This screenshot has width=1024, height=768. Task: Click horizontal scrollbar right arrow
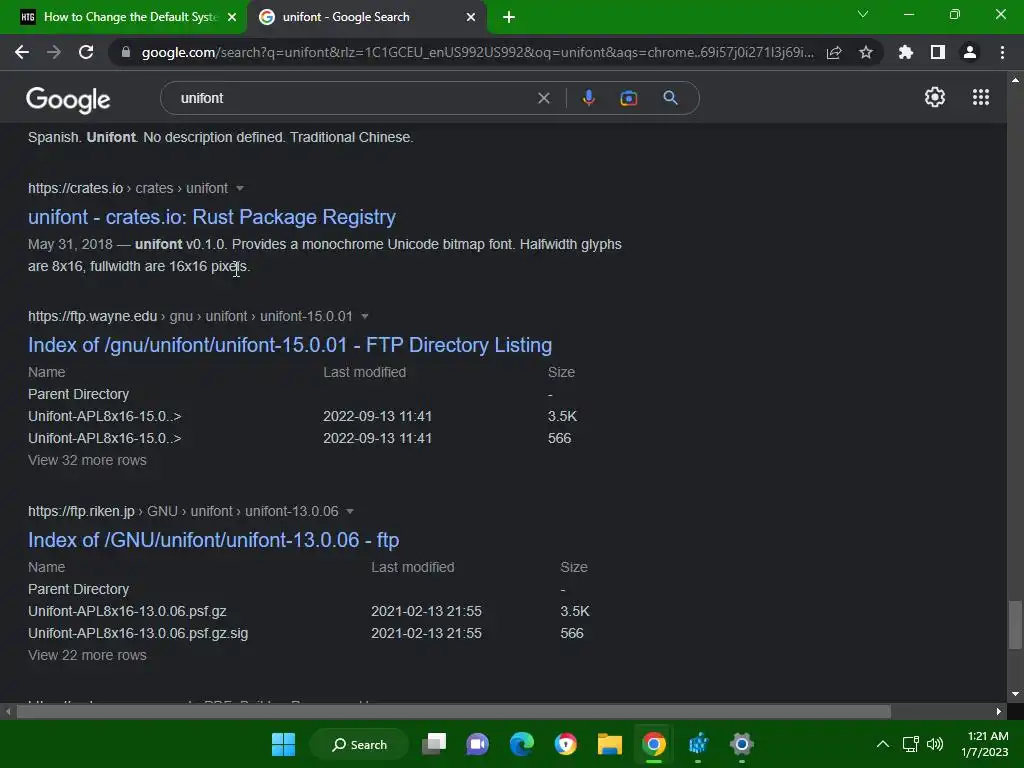click(999, 711)
